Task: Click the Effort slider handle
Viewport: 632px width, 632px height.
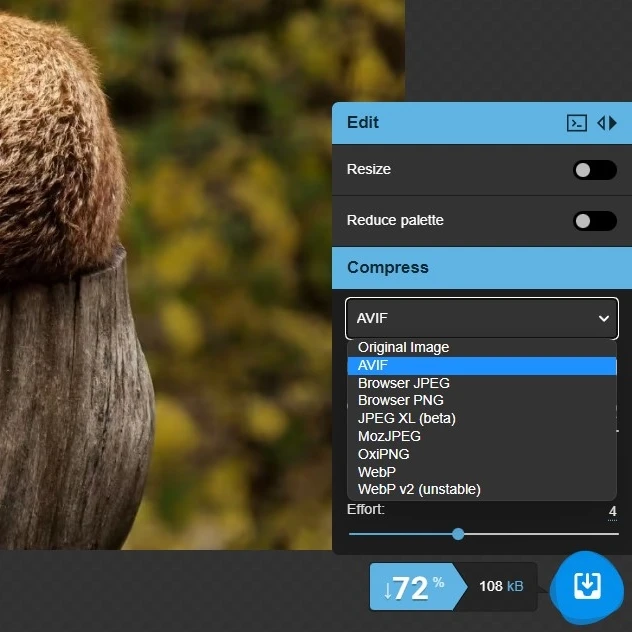Action: tap(458, 534)
